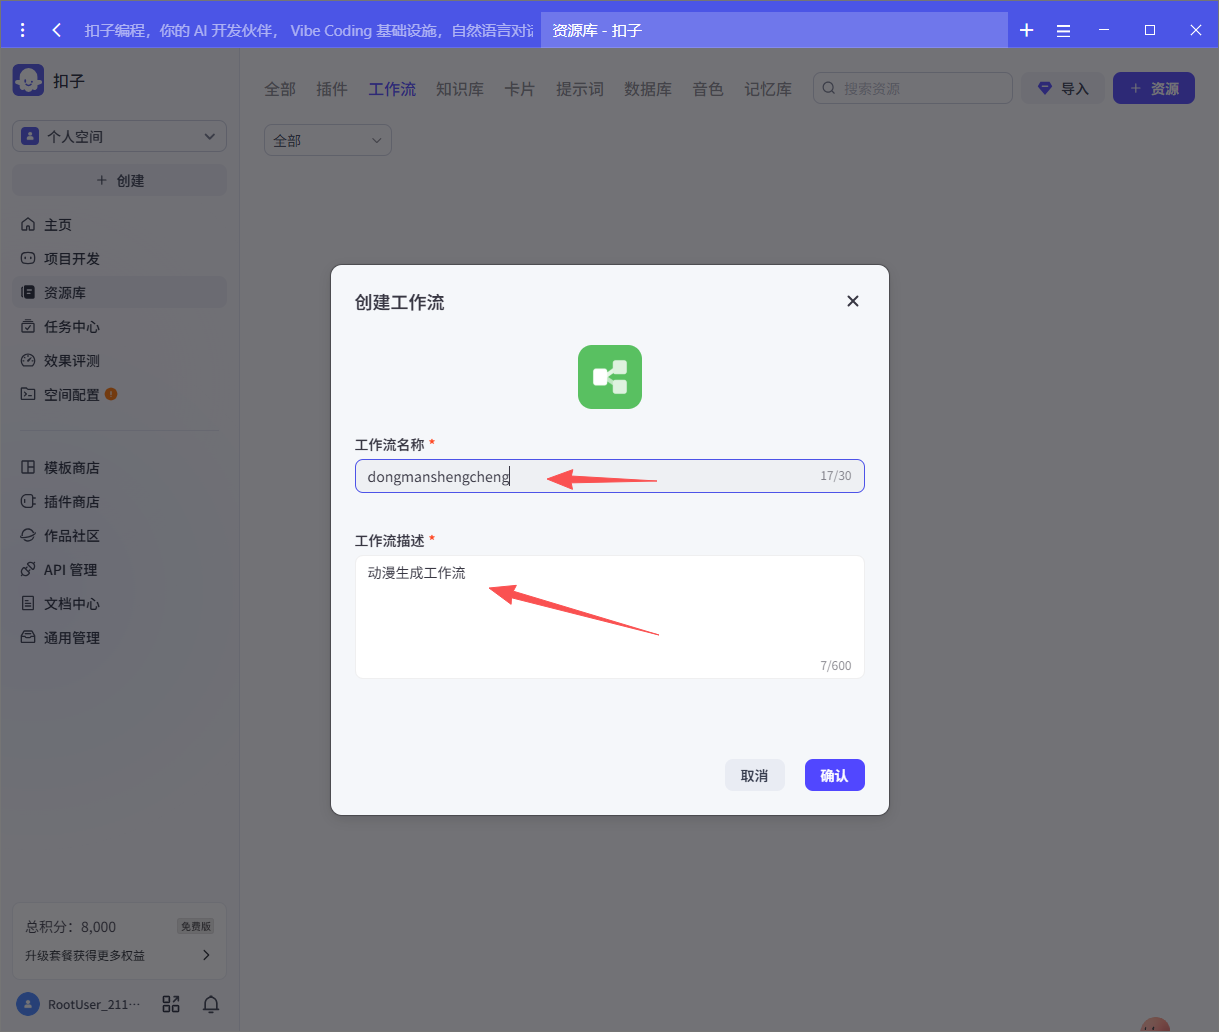Open new tab with plus icon
Image resolution: width=1219 pixels, height=1032 pixels.
1026,30
